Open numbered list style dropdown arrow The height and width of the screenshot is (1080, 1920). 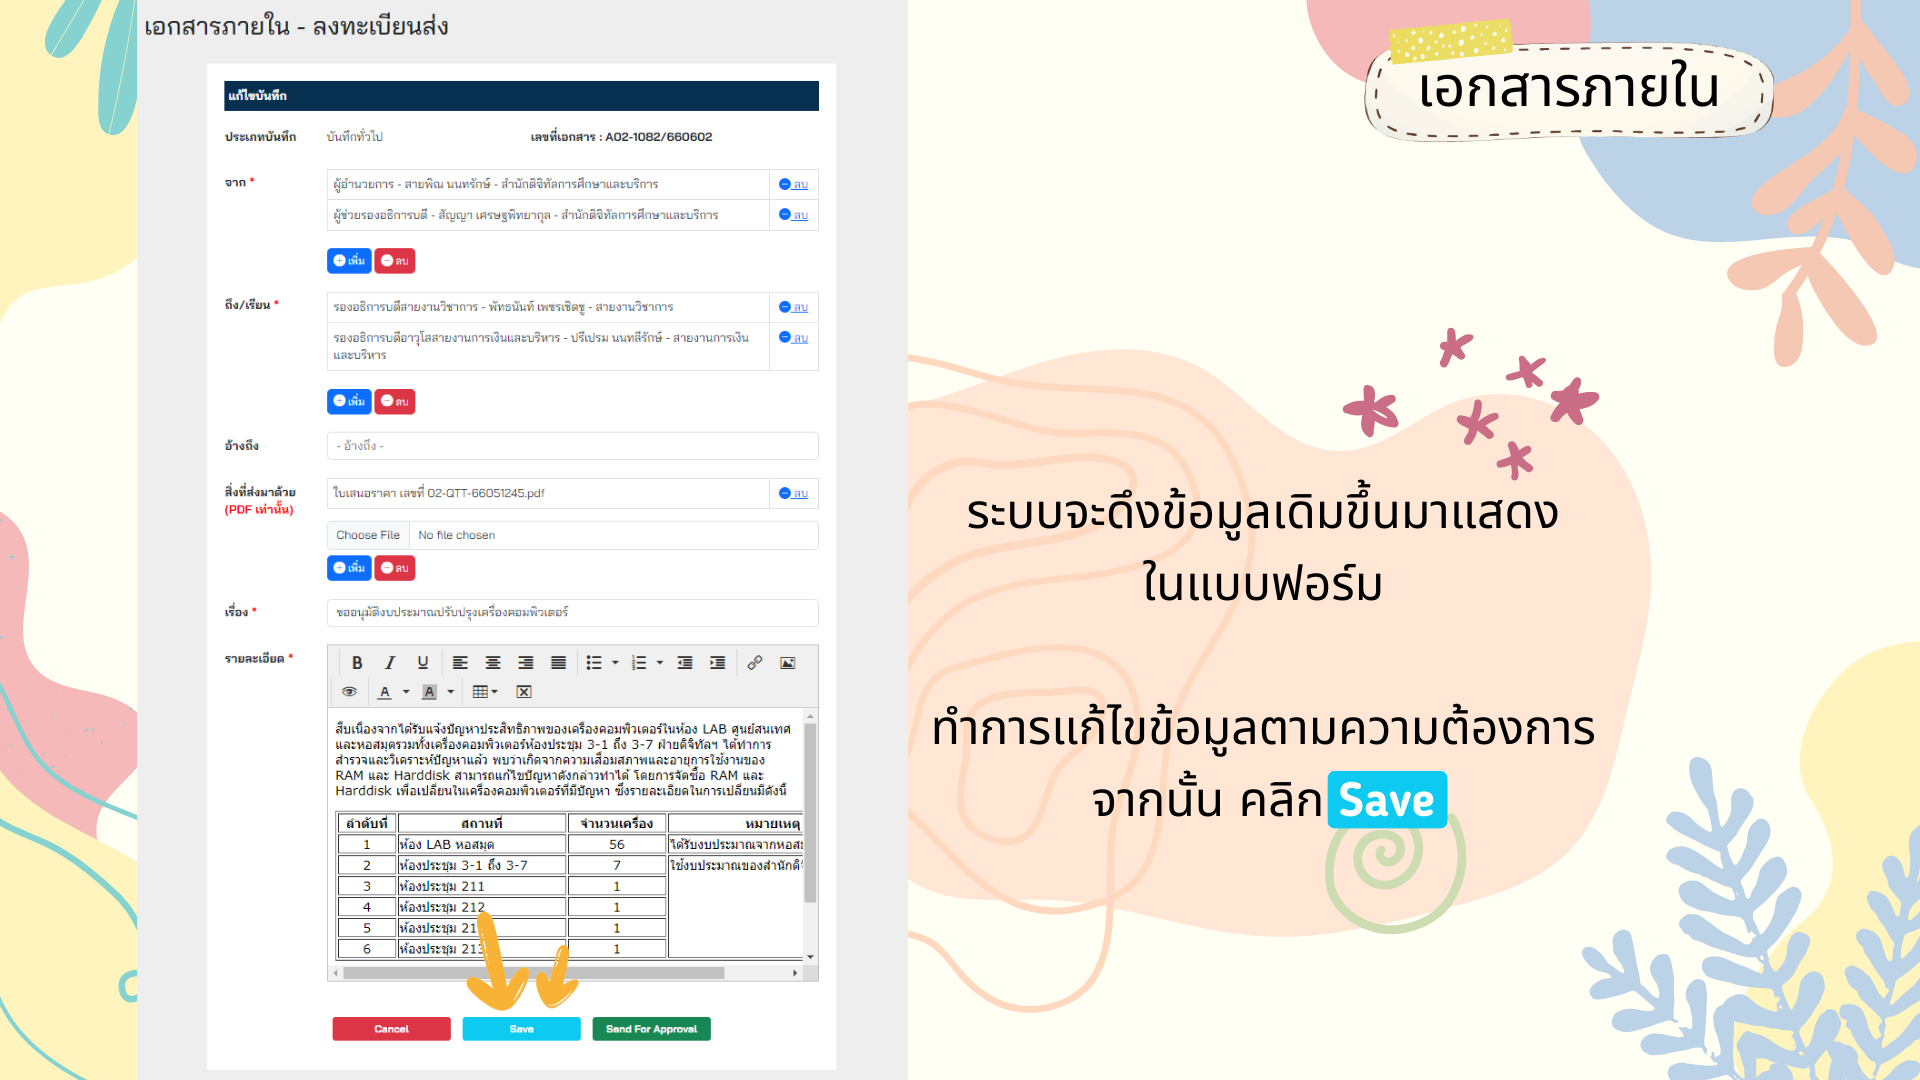[660, 663]
